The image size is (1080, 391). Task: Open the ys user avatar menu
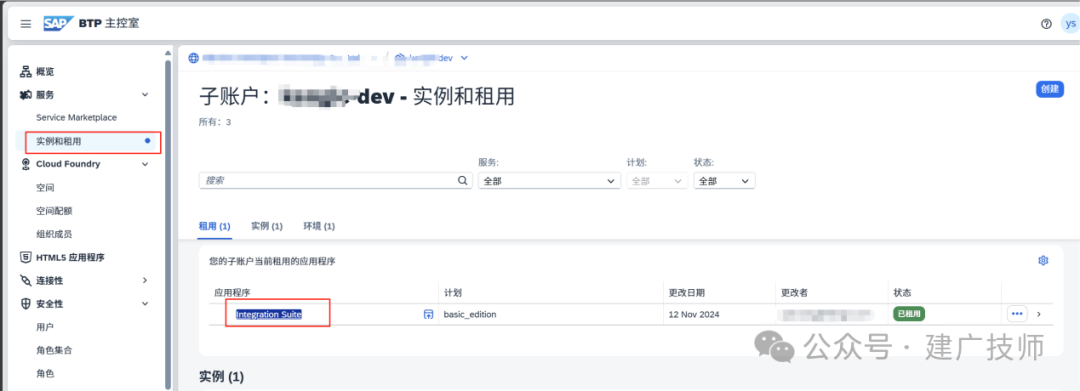pos(1070,23)
